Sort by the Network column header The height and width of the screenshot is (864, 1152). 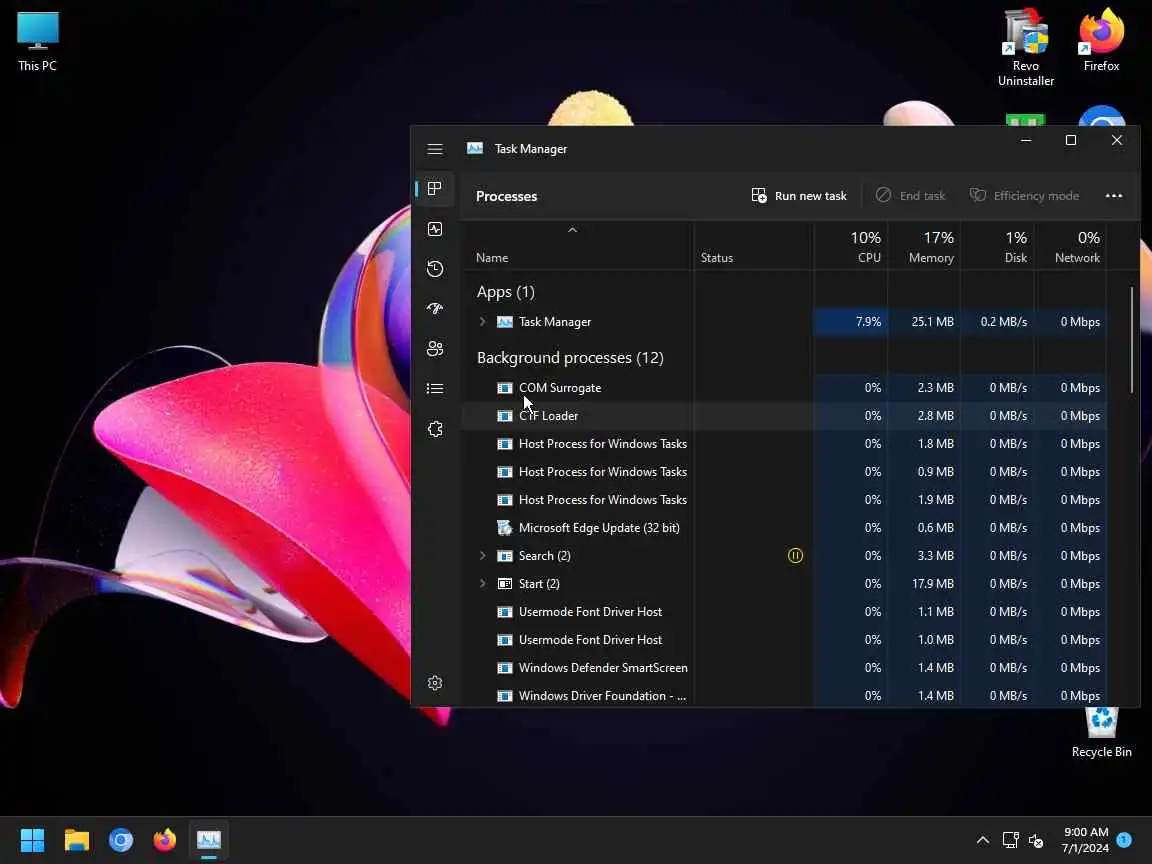tap(1070, 247)
